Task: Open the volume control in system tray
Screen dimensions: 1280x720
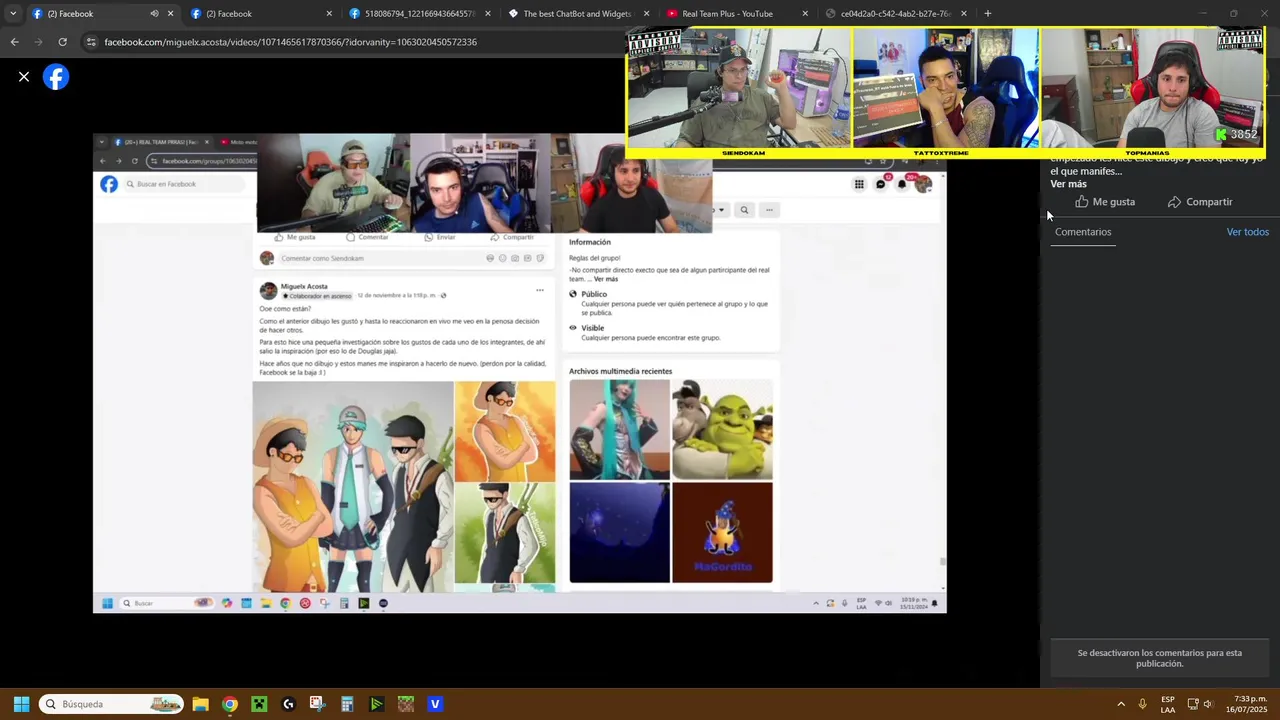Action: [x=1208, y=704]
